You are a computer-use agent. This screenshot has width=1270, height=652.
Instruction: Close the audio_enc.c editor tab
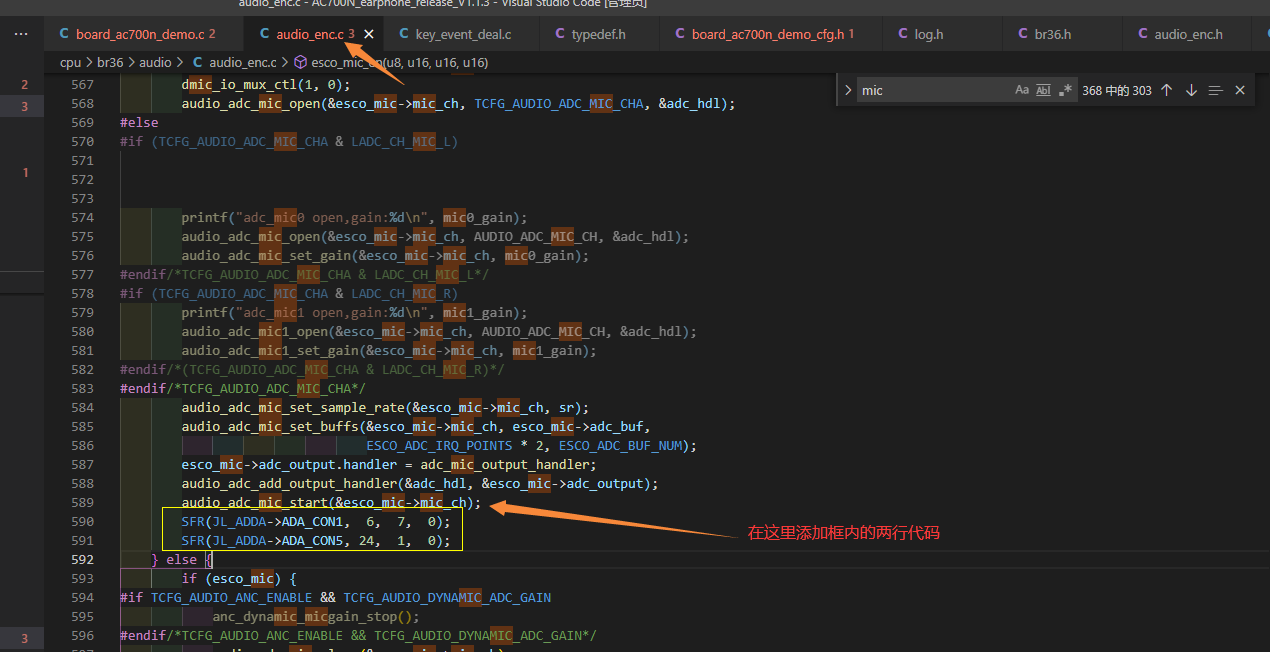[369, 34]
